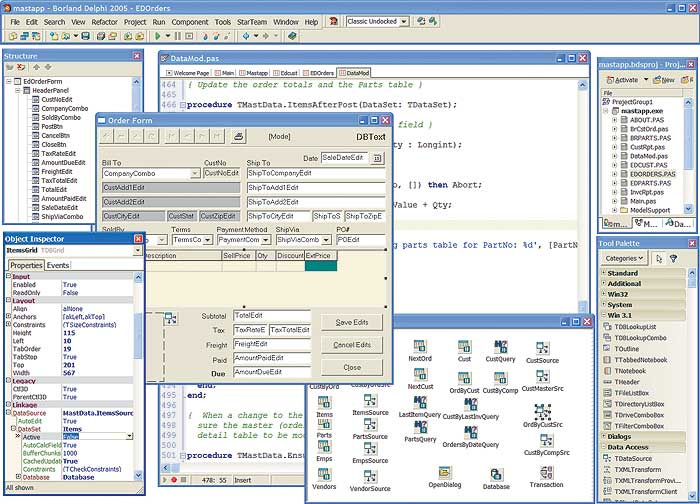The width and height of the screenshot is (700, 504).
Task: Click the OpenDialog component icon
Action: tap(445, 472)
